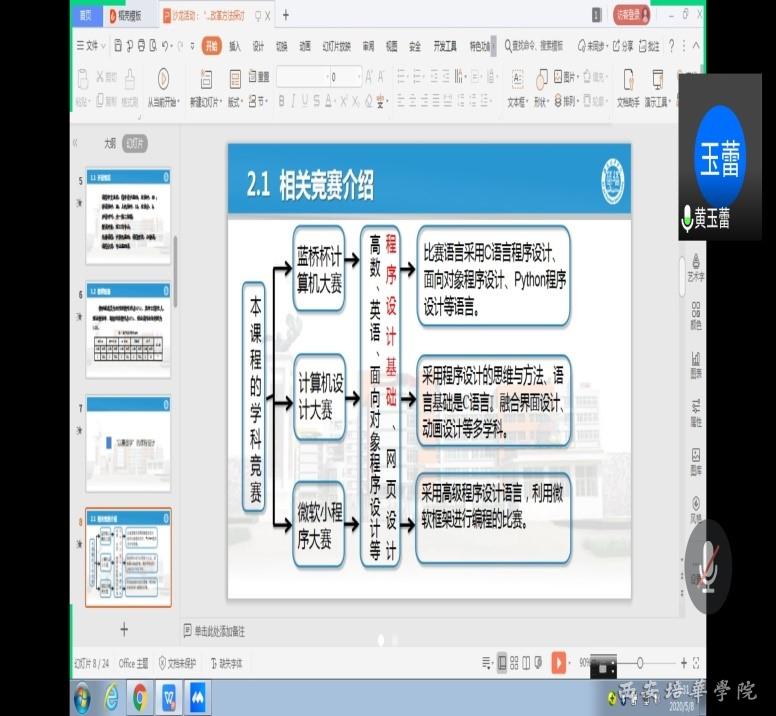Select the 大纲 outline panel tab
The height and width of the screenshot is (716, 776).
110,143
